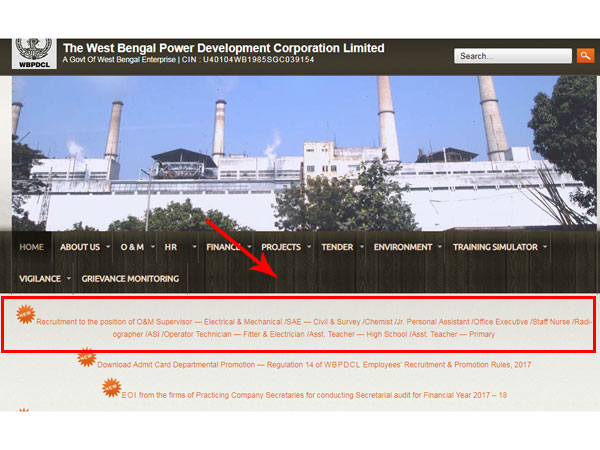Expand the HR dropdown arrow
Image resolution: width=600 pixels, height=450 pixels.
tap(194, 247)
